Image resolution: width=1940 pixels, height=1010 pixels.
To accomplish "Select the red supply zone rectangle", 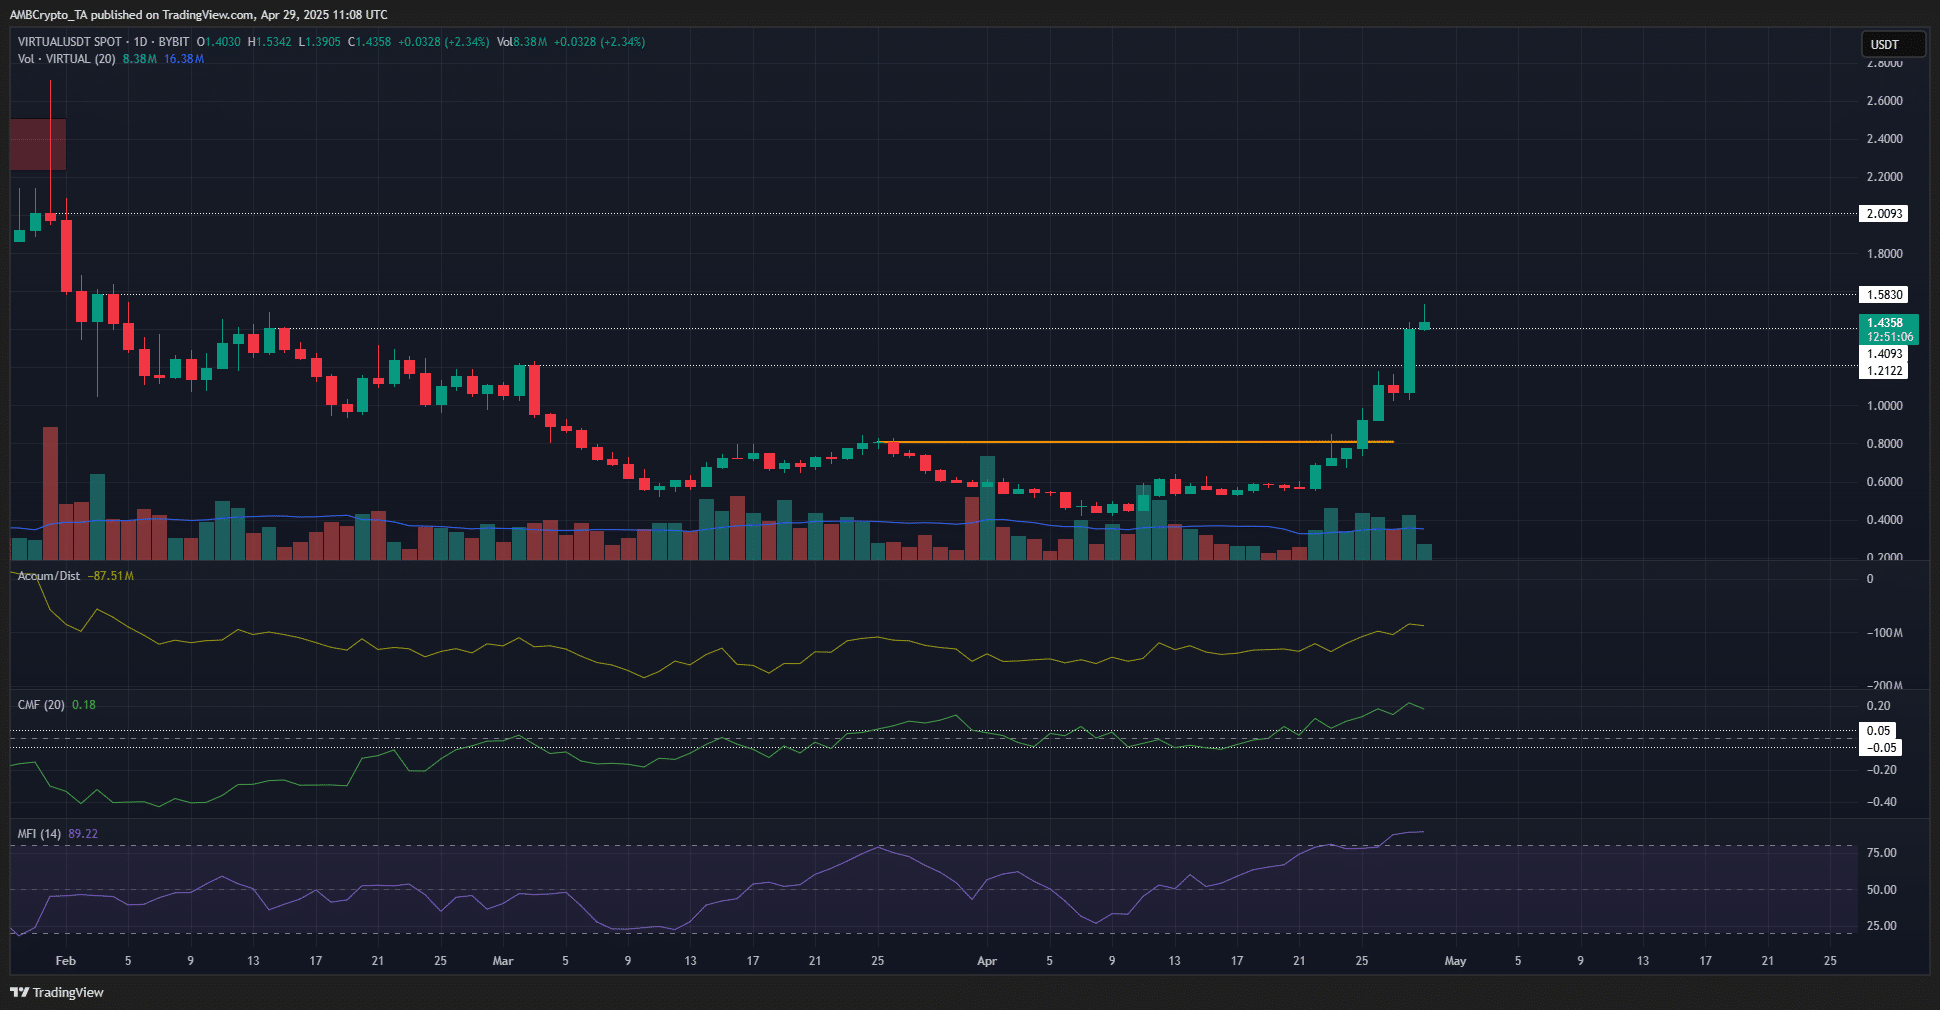I will tap(38, 145).
